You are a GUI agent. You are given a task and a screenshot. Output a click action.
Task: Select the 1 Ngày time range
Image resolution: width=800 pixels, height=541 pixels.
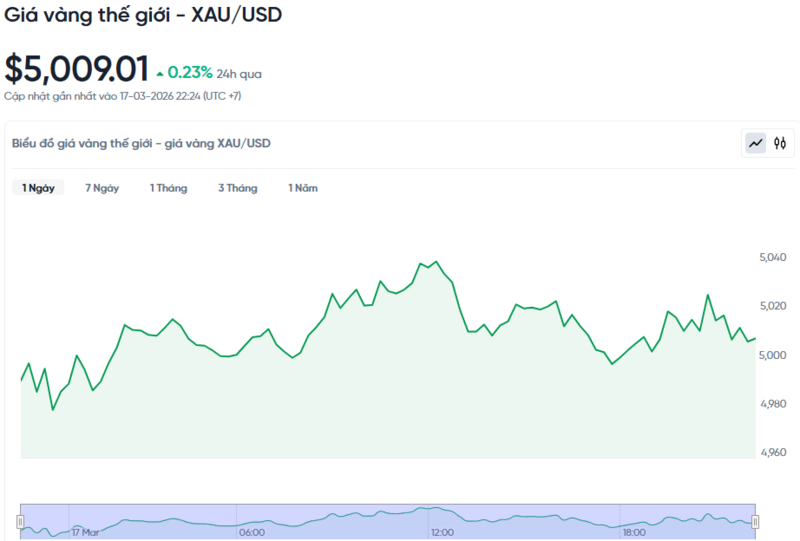(38, 188)
